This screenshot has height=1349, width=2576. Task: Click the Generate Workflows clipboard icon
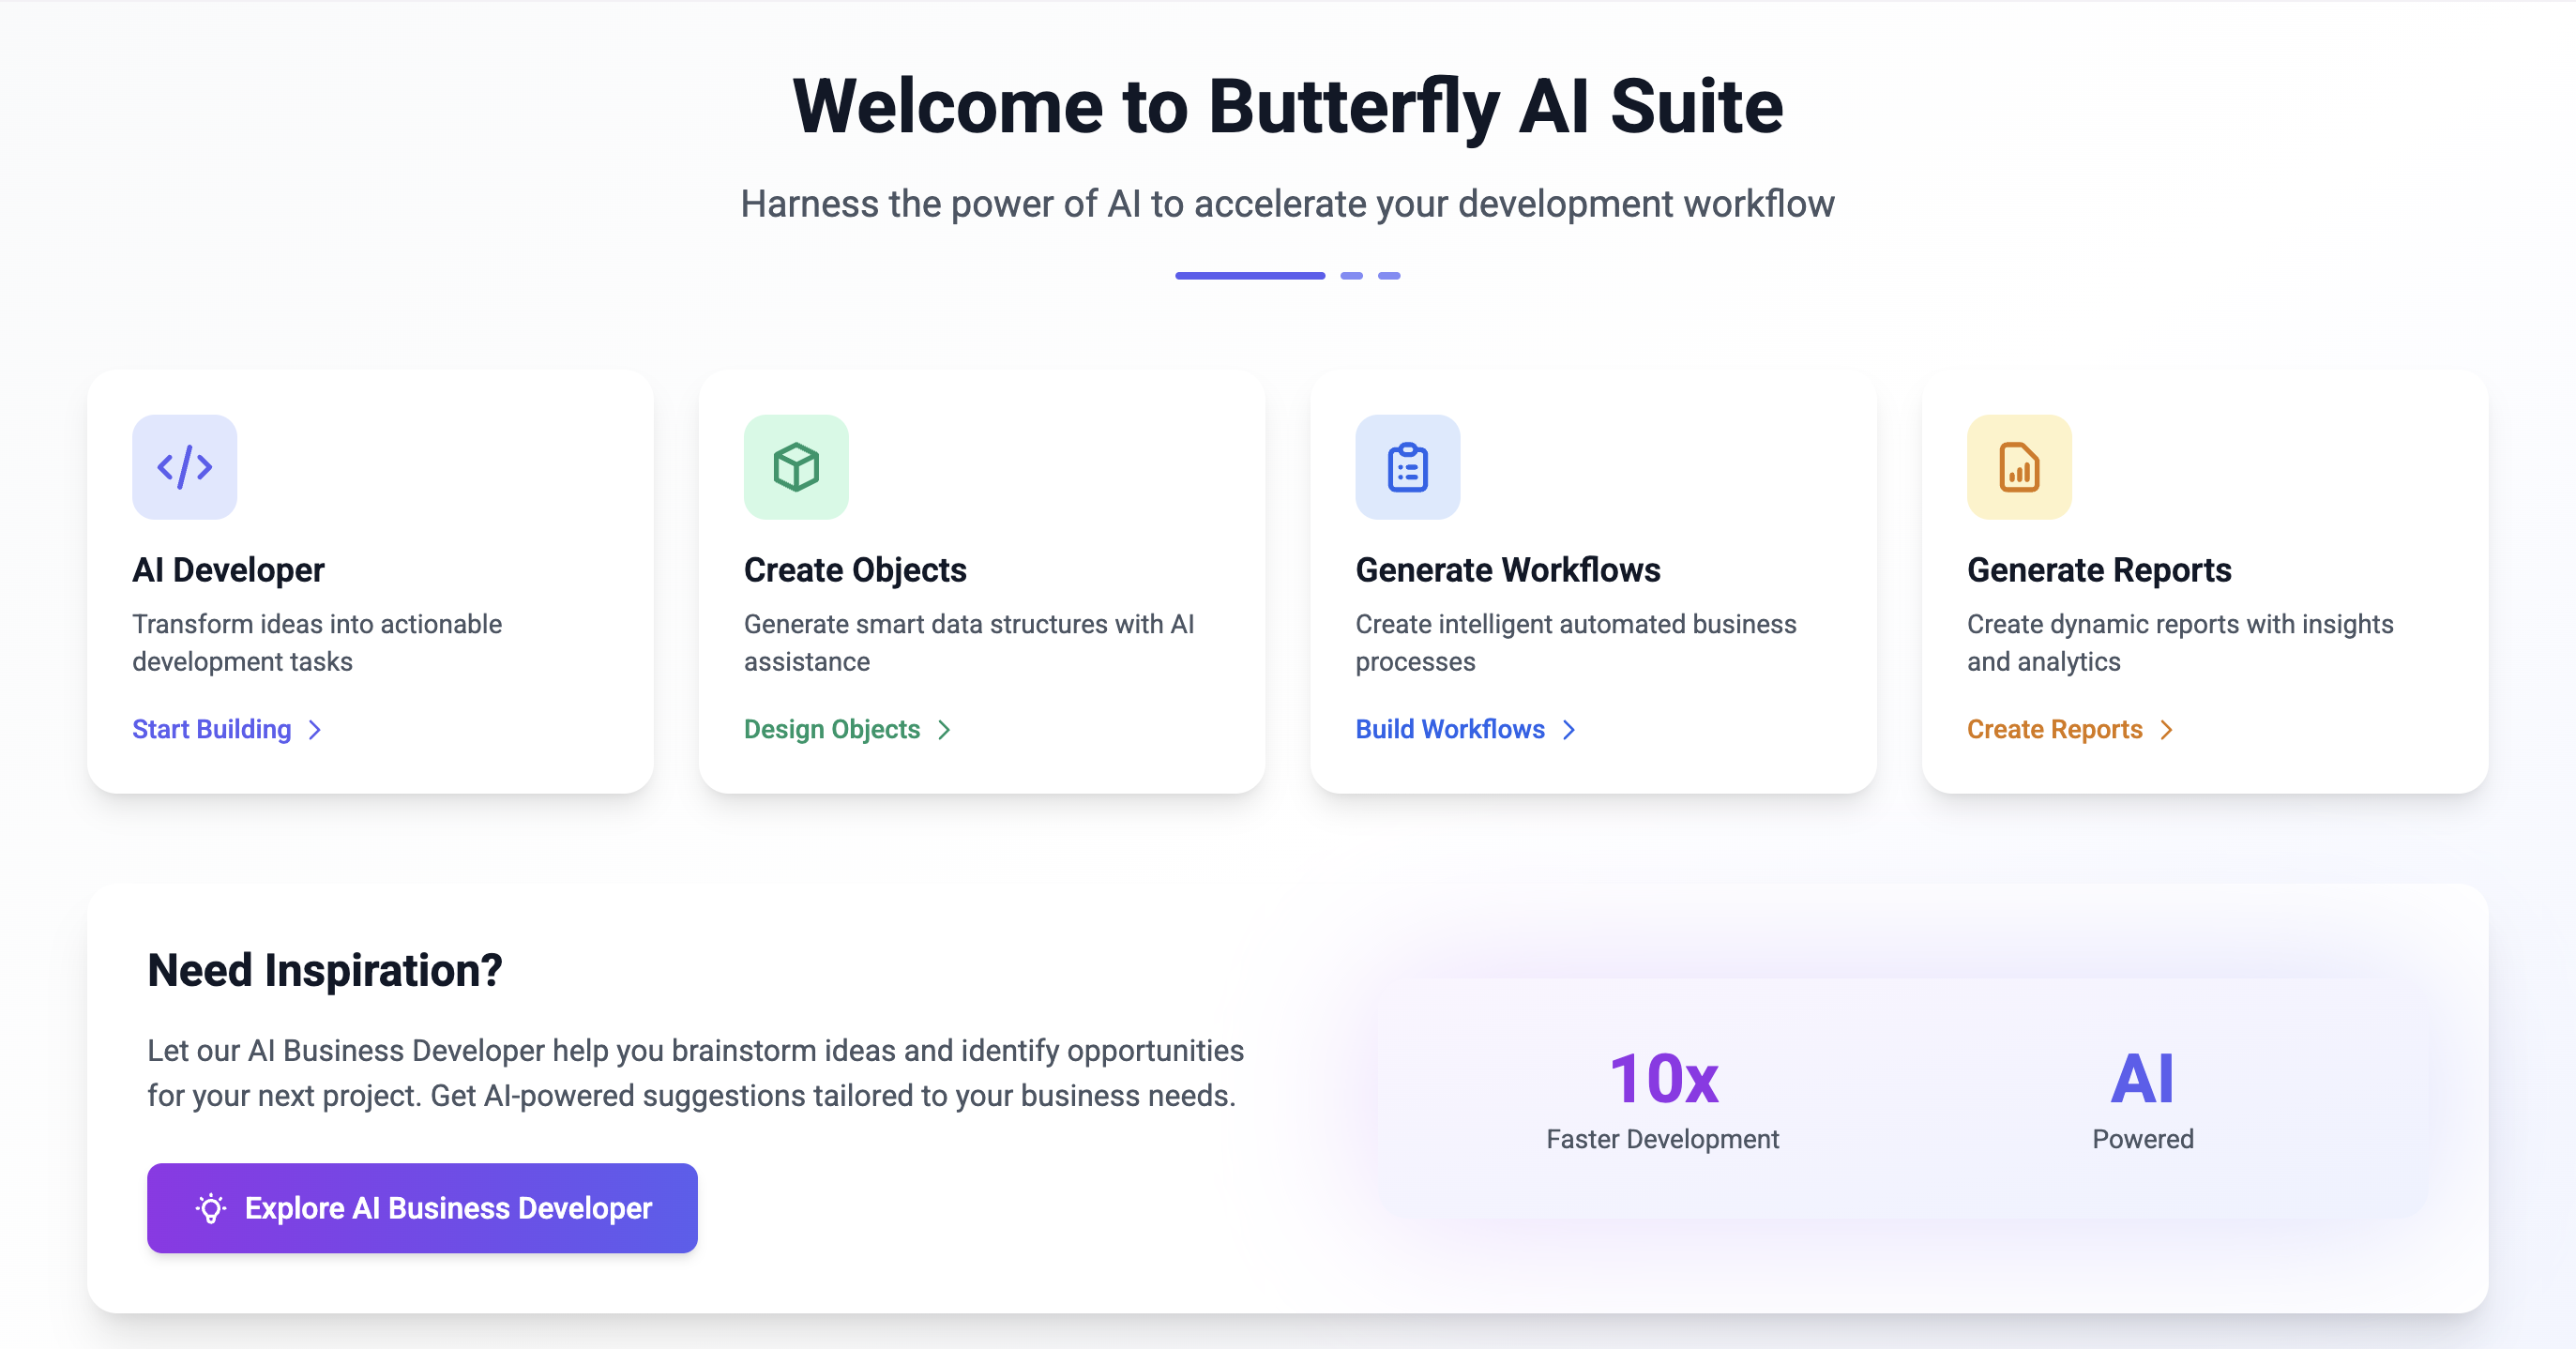click(1408, 467)
